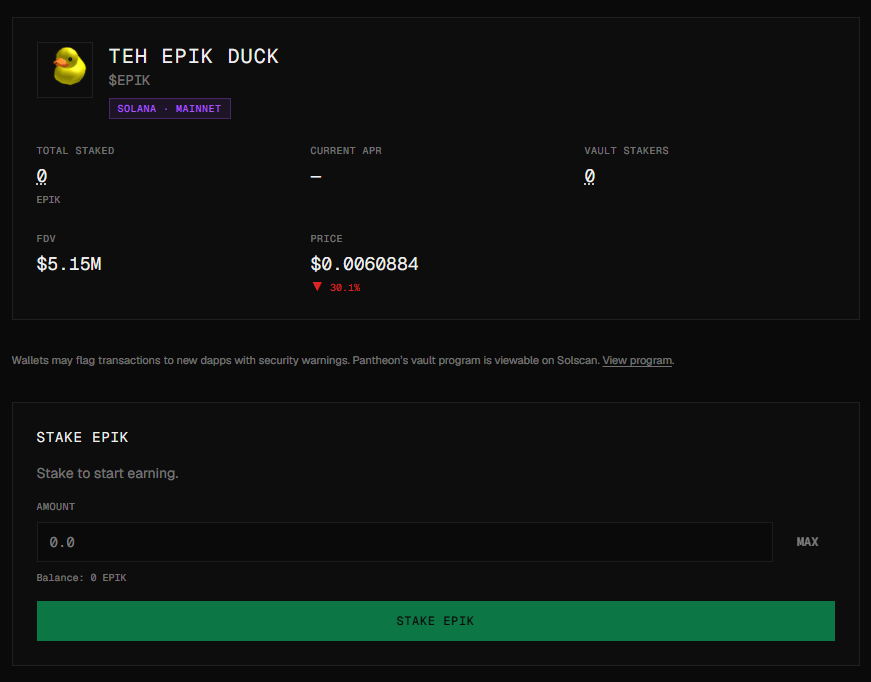Screen dimensions: 871x682
Task: Click the CURRENT APR label
Action: tap(346, 151)
